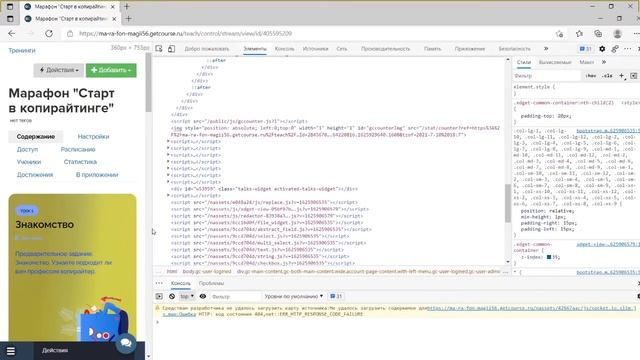Create live expression with eye icon
Screen dimensions: 640x360
[202, 296]
